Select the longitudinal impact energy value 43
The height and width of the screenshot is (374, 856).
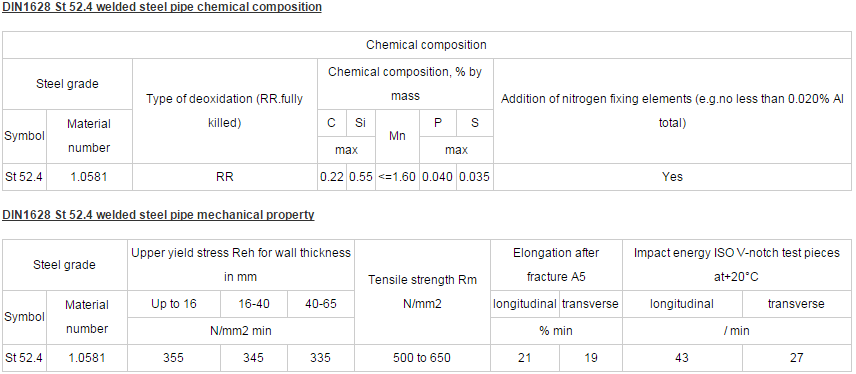[x=682, y=358]
